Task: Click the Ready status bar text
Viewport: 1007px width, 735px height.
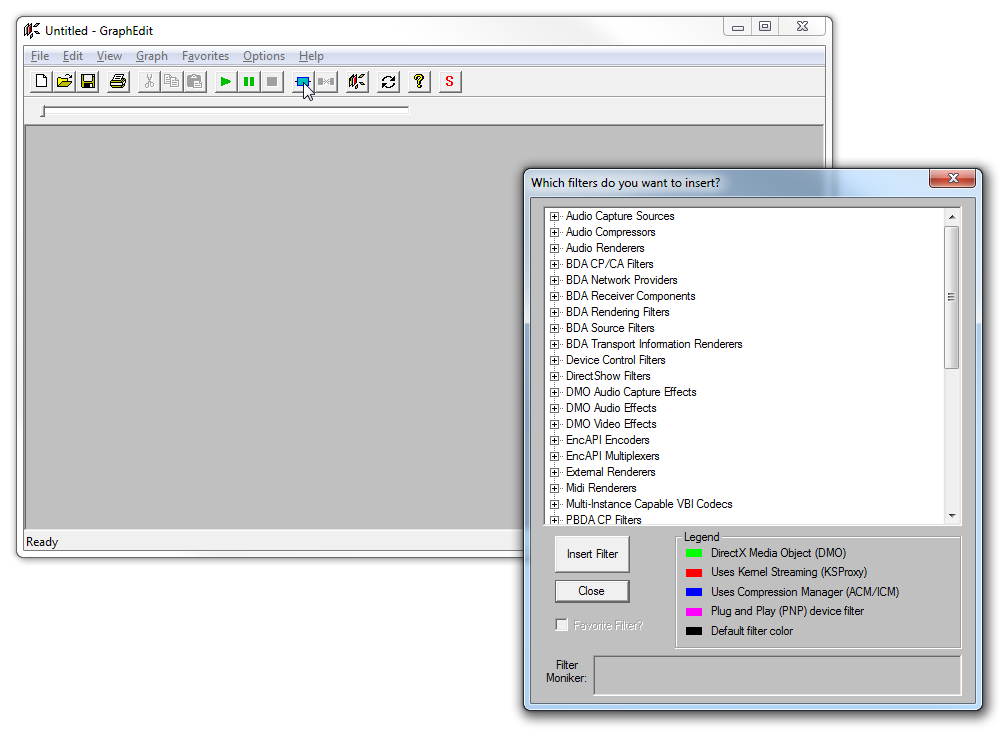Action: 42,542
